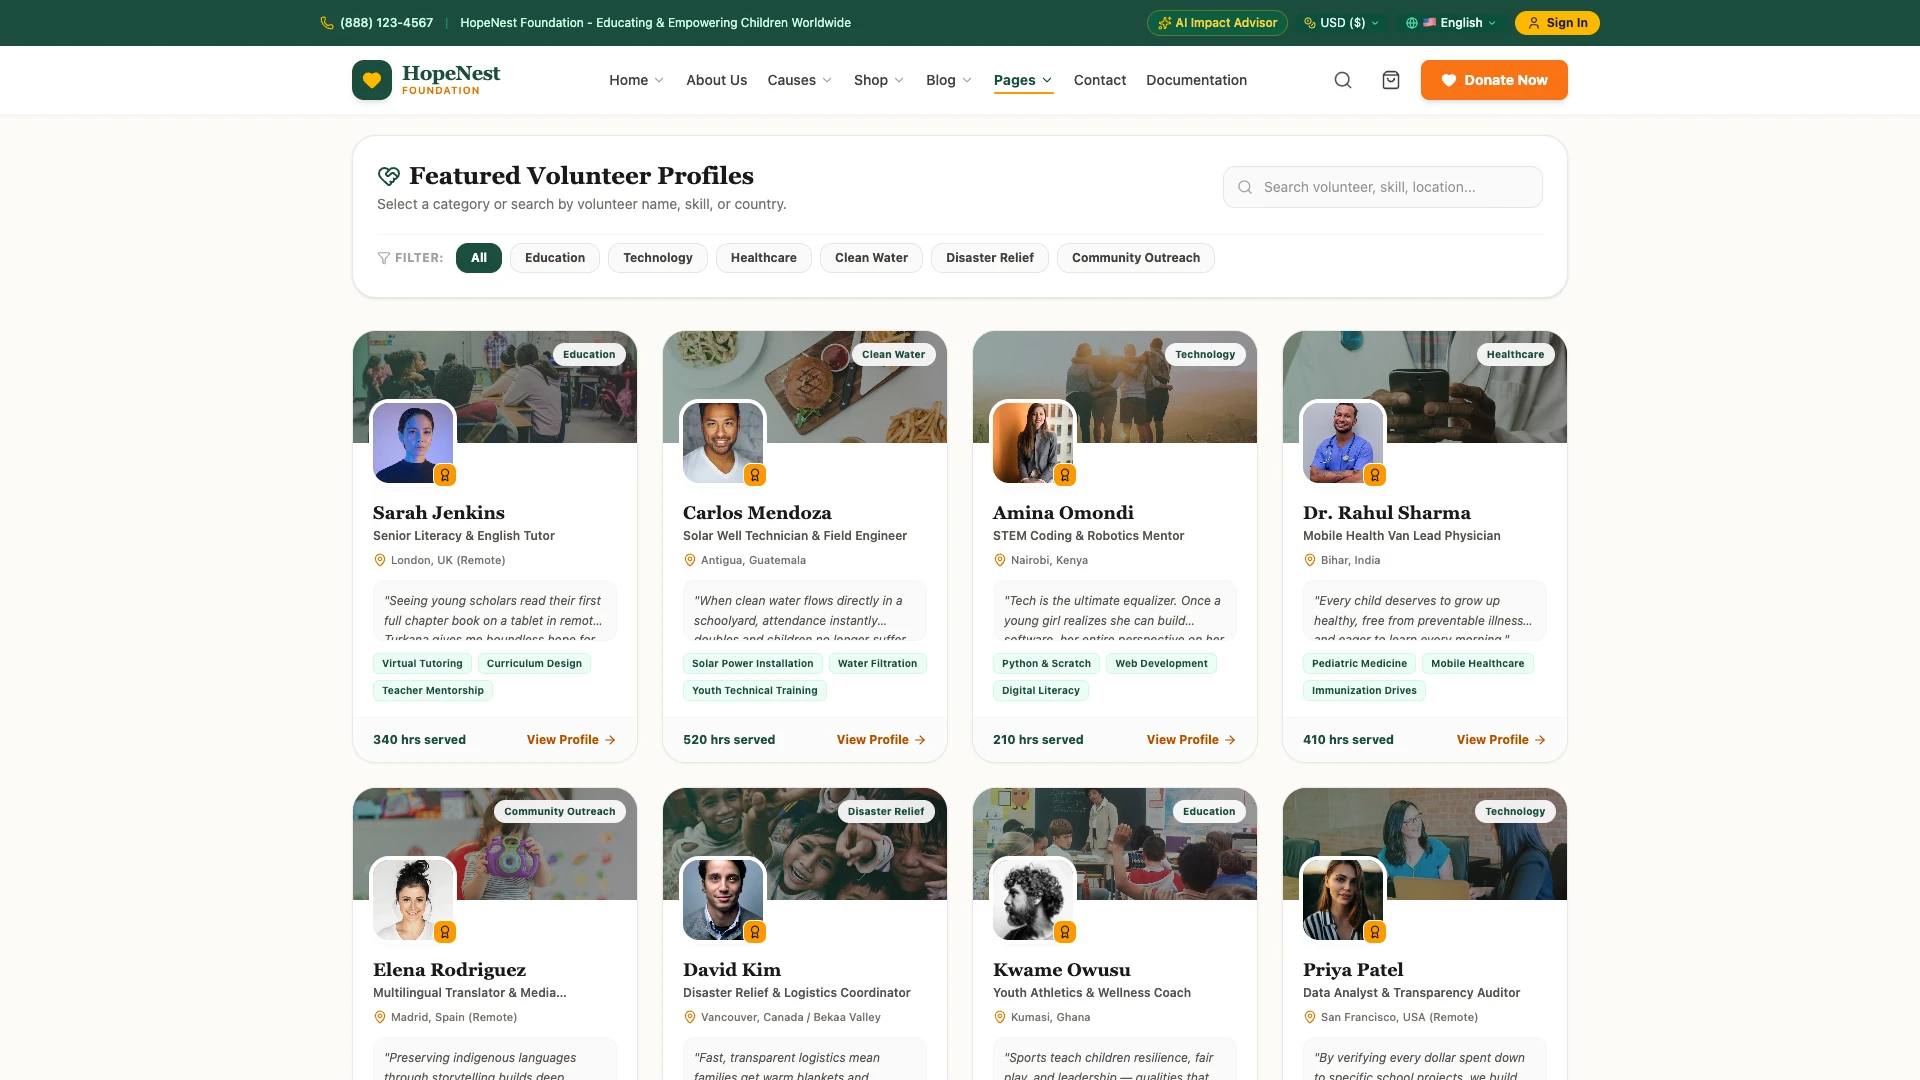This screenshot has width=1920, height=1080.
Task: Click location pin next to Kumasi, Ghana
Action: click(x=1000, y=1018)
